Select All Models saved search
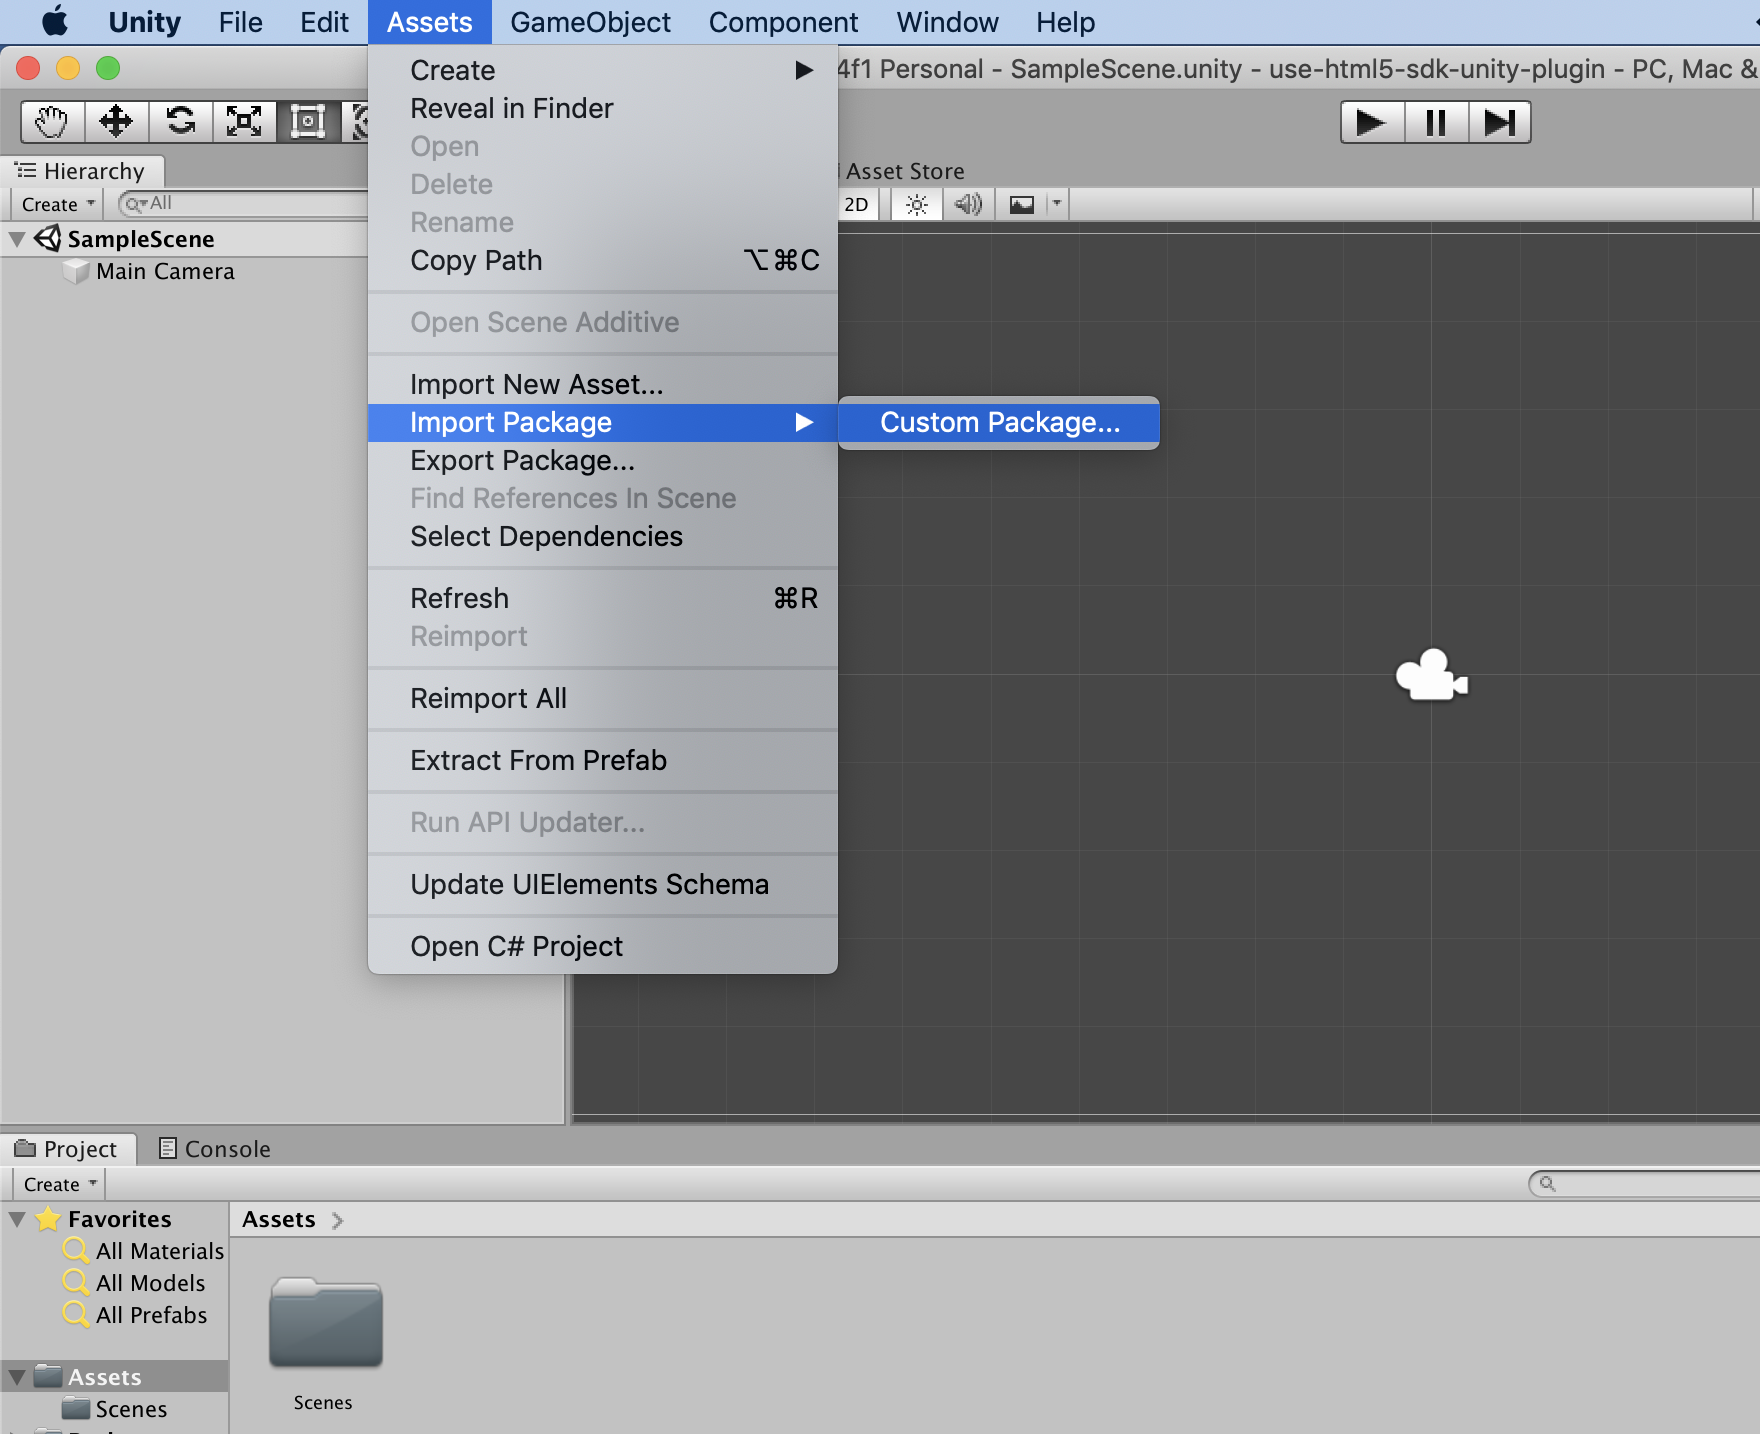Image resolution: width=1760 pixels, height=1434 pixels. coord(135,1283)
